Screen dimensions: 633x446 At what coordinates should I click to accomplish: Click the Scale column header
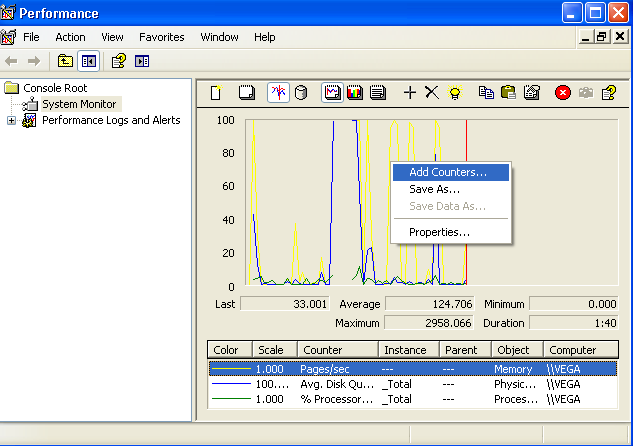(x=275, y=350)
